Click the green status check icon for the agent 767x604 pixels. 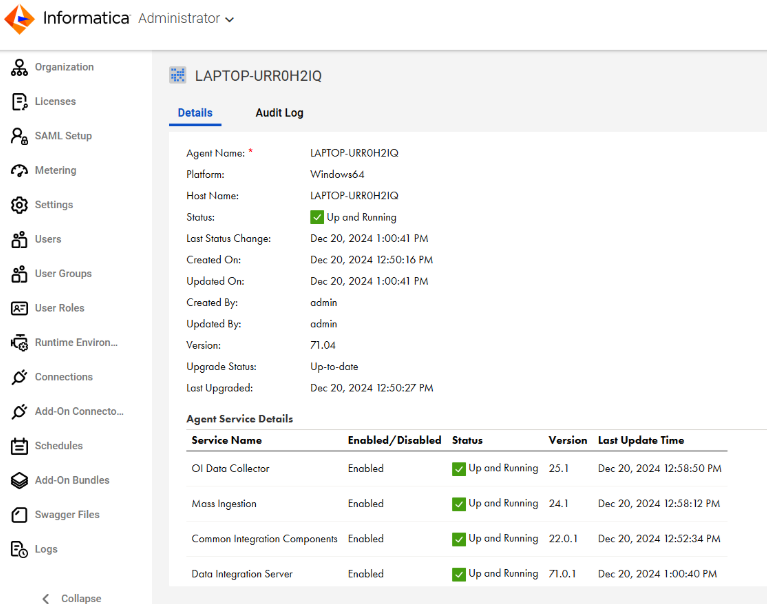tap(317, 217)
